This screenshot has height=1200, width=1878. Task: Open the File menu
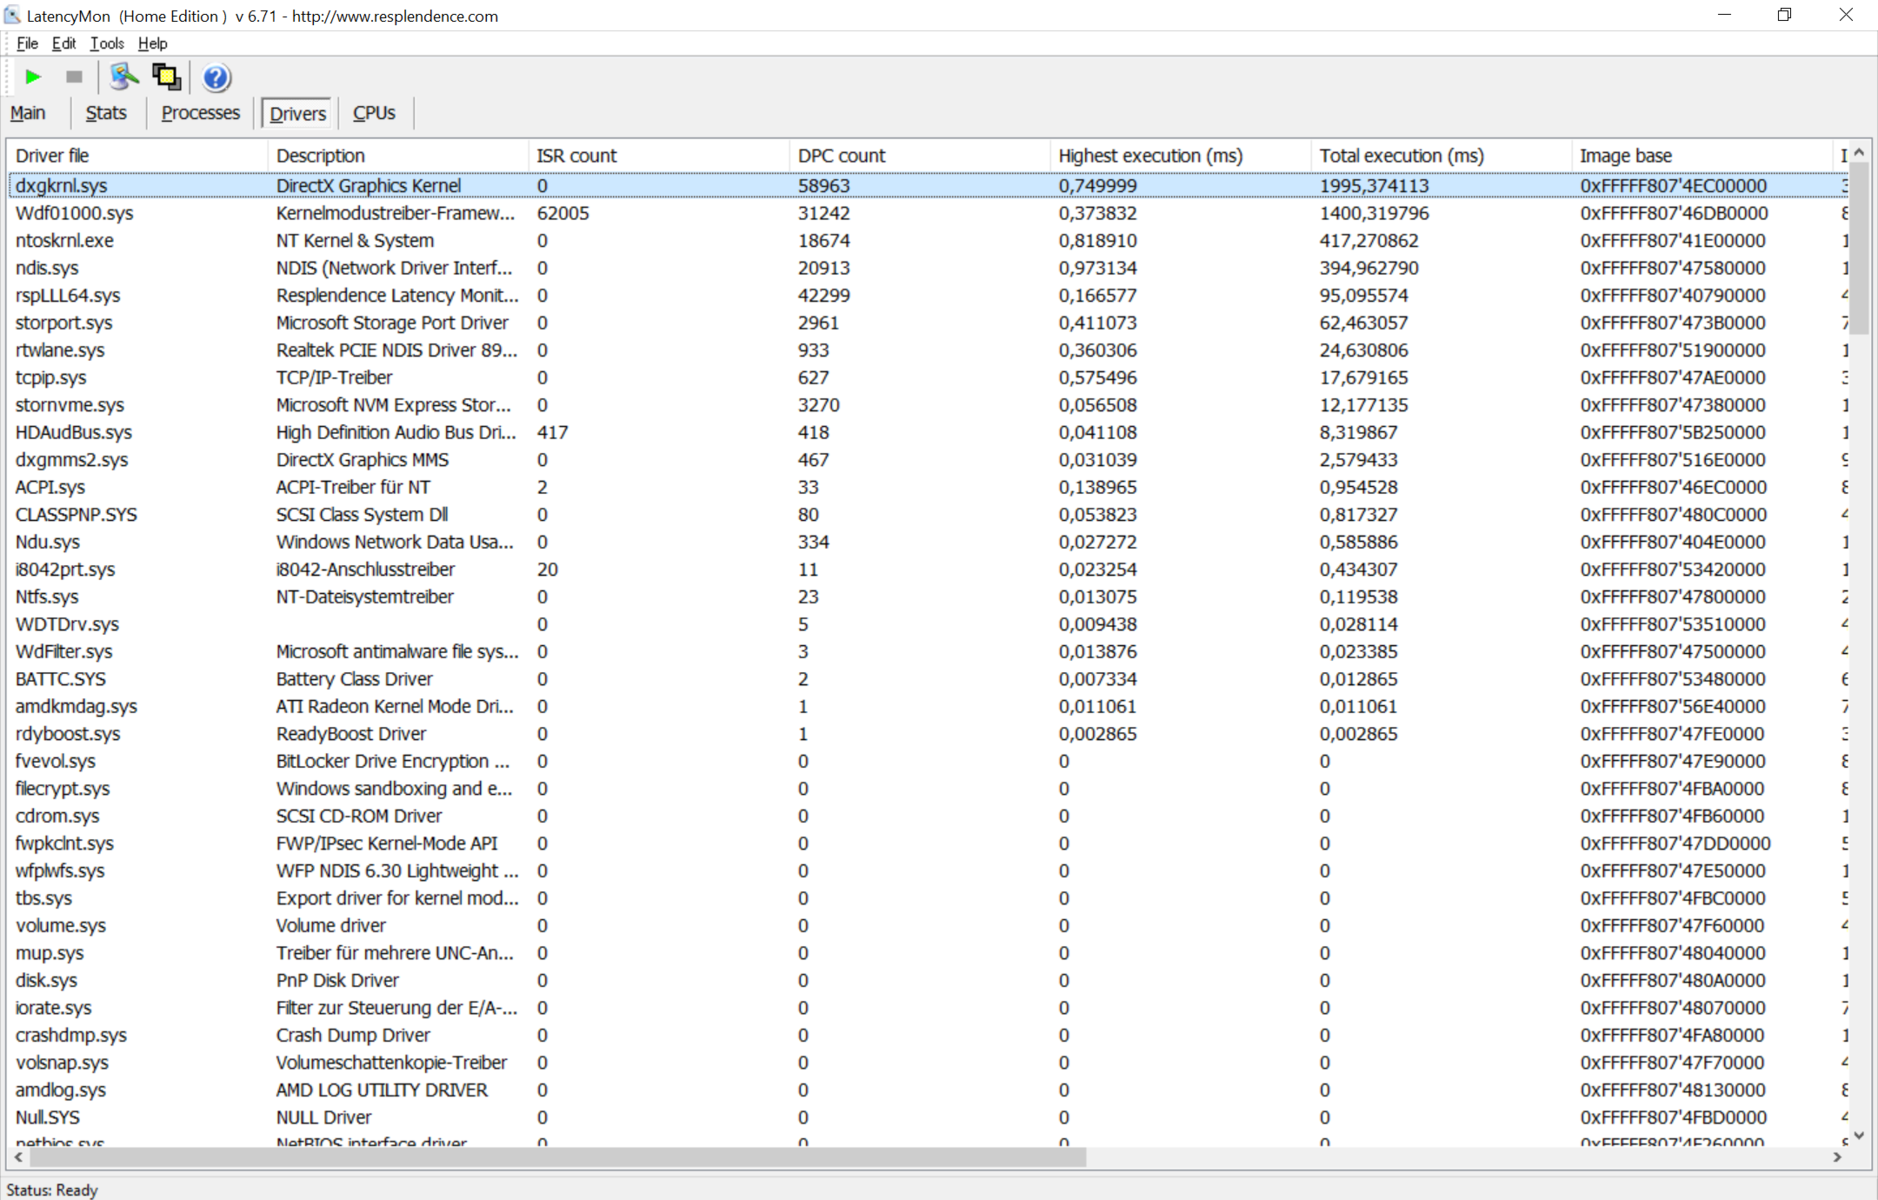(27, 43)
